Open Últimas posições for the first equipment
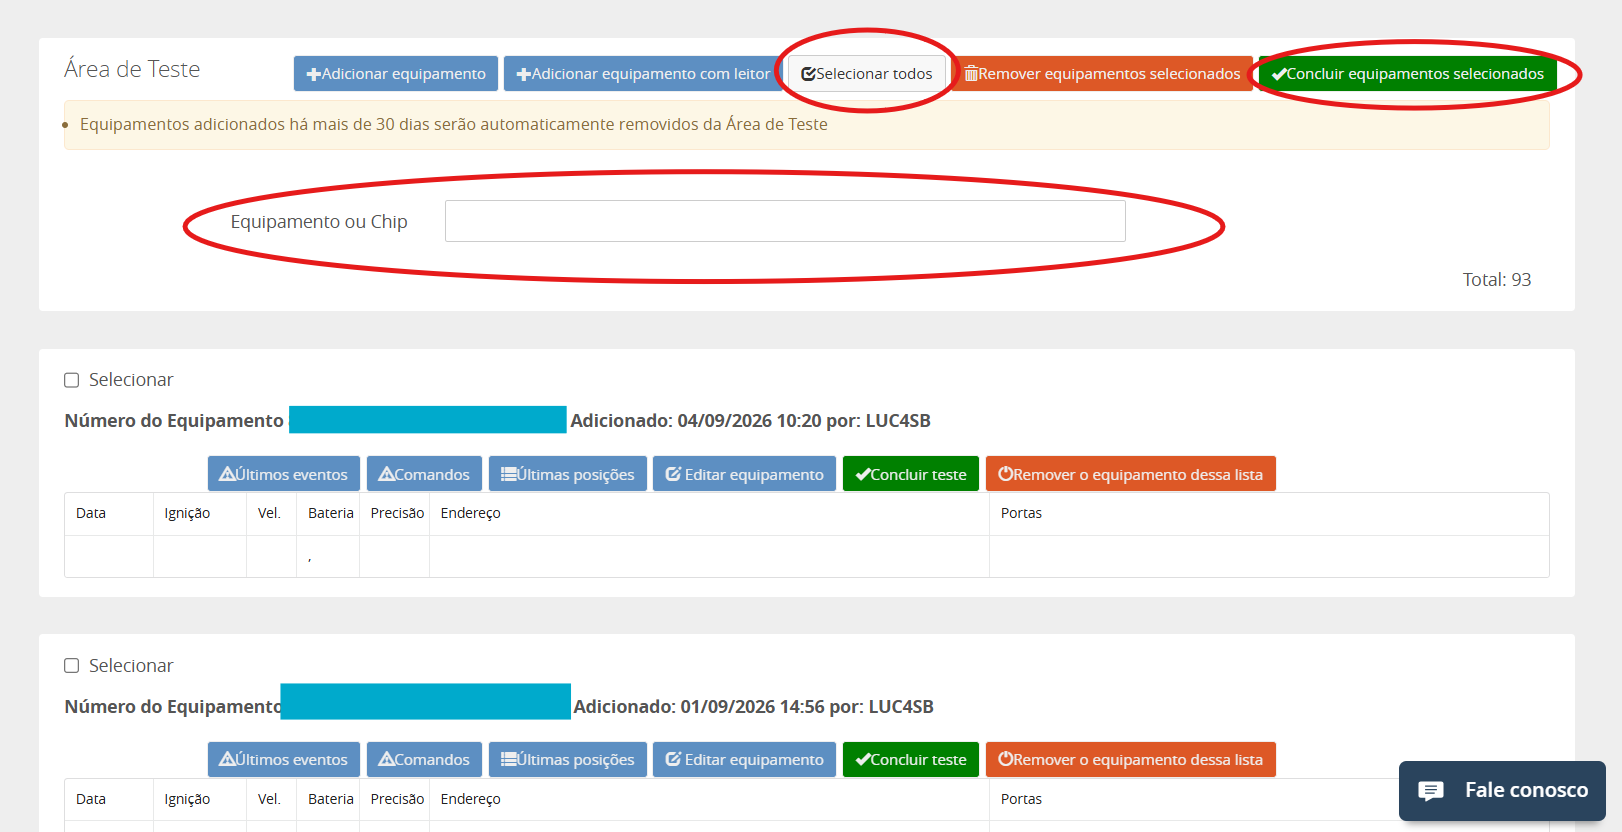The width and height of the screenshot is (1622, 832). [x=567, y=474]
